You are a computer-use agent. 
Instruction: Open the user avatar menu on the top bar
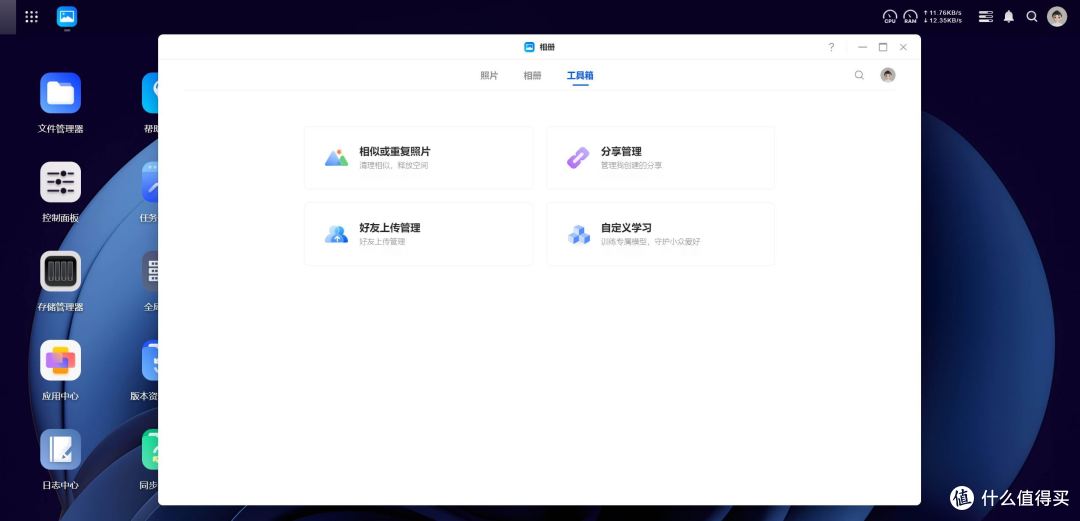1057,17
